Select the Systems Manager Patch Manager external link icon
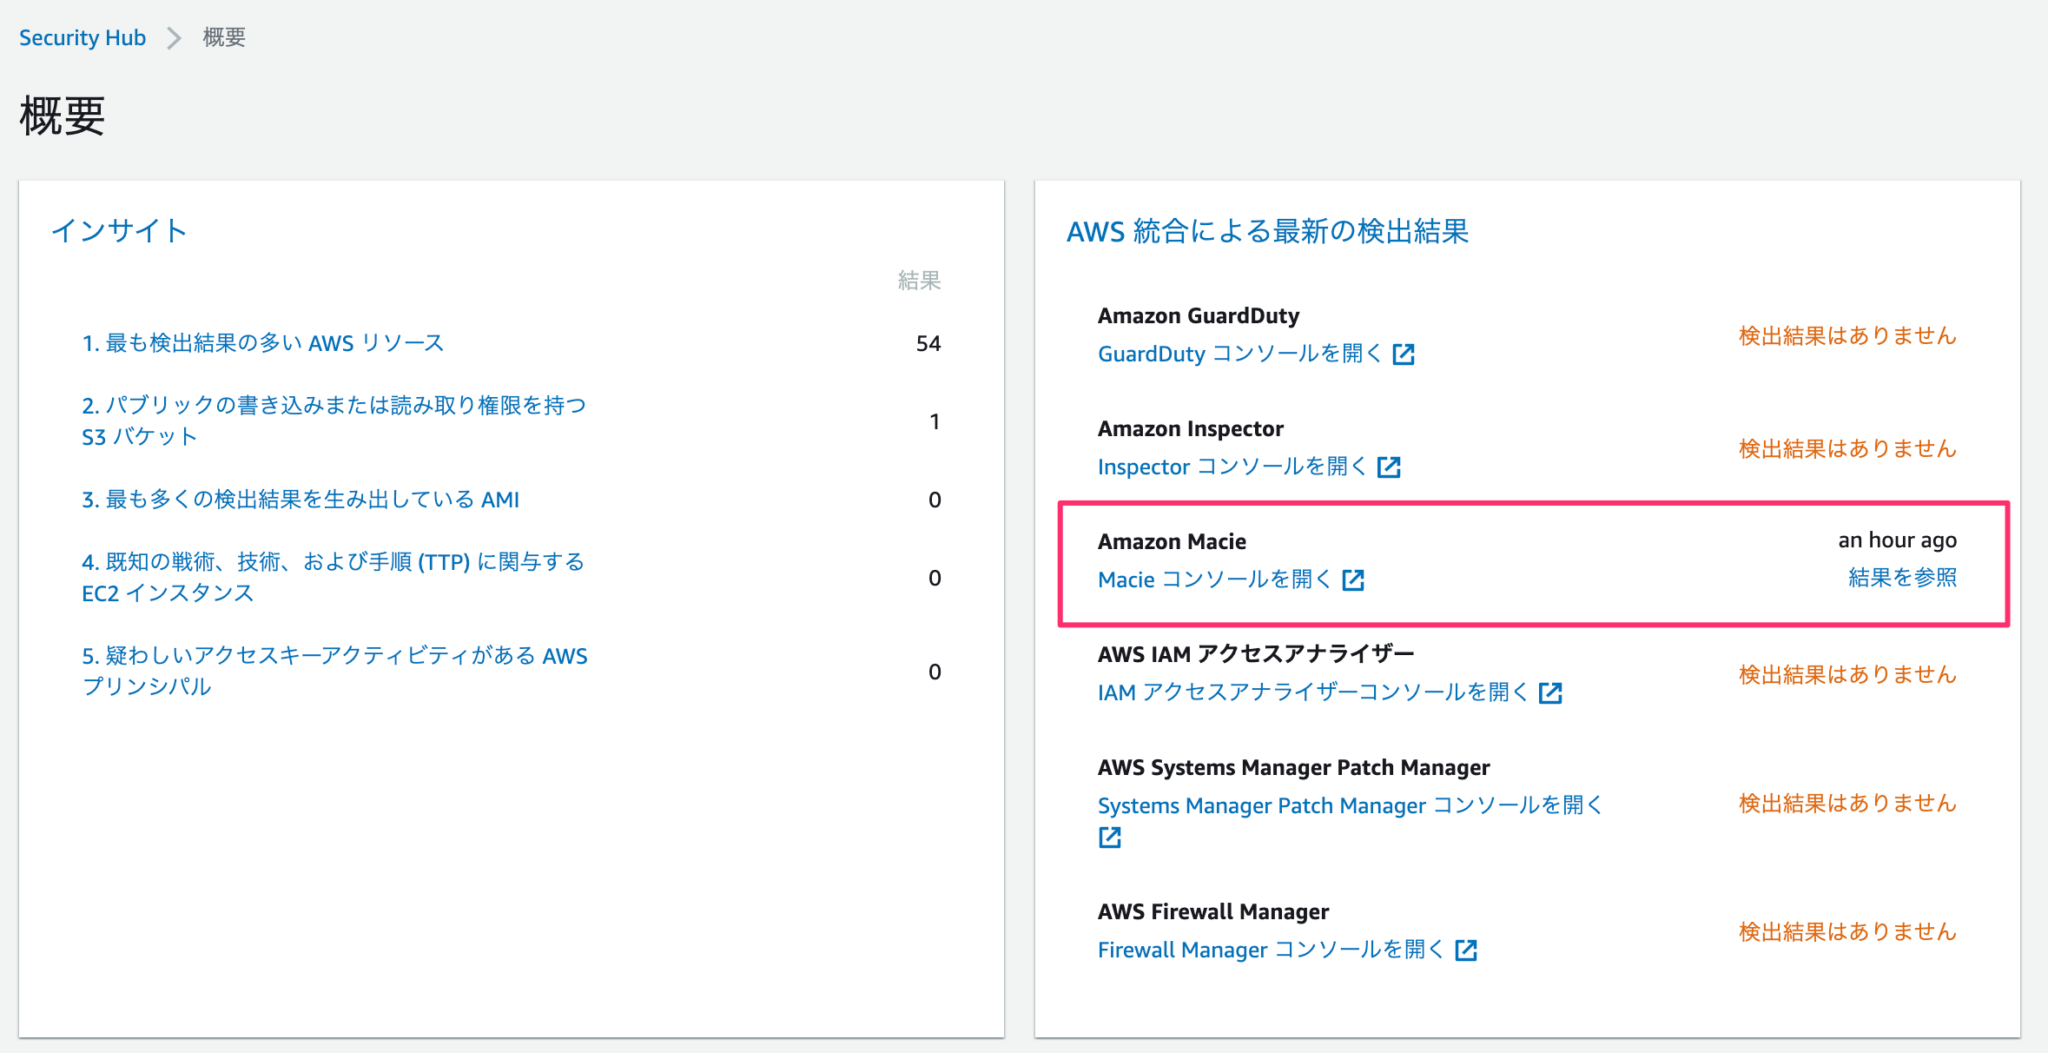2048x1053 pixels. click(x=1109, y=838)
